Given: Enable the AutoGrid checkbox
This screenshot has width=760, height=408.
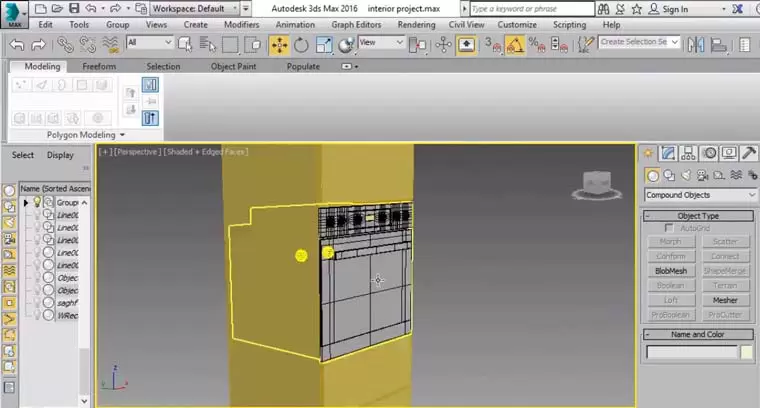Looking at the screenshot, I should point(669,228).
